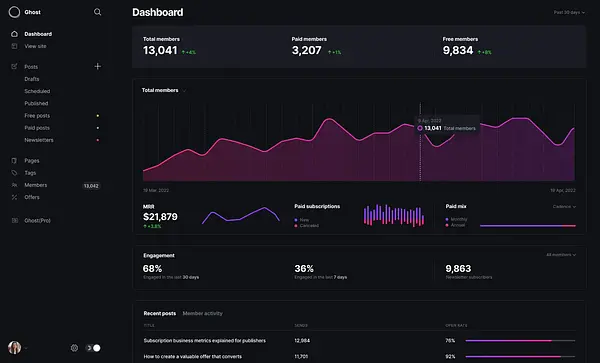Open the Offers percent icon

click(x=14, y=197)
